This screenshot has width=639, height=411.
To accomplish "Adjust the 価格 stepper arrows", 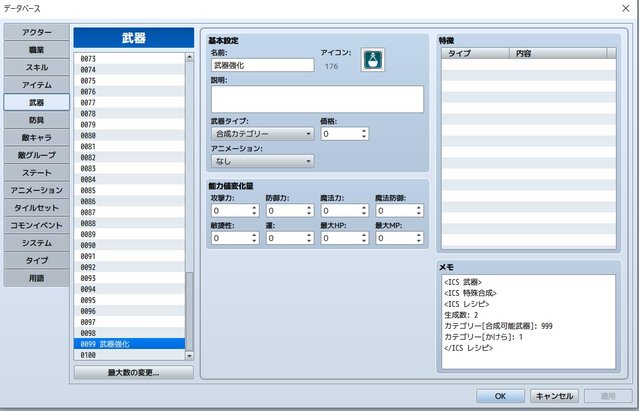I will click(364, 134).
